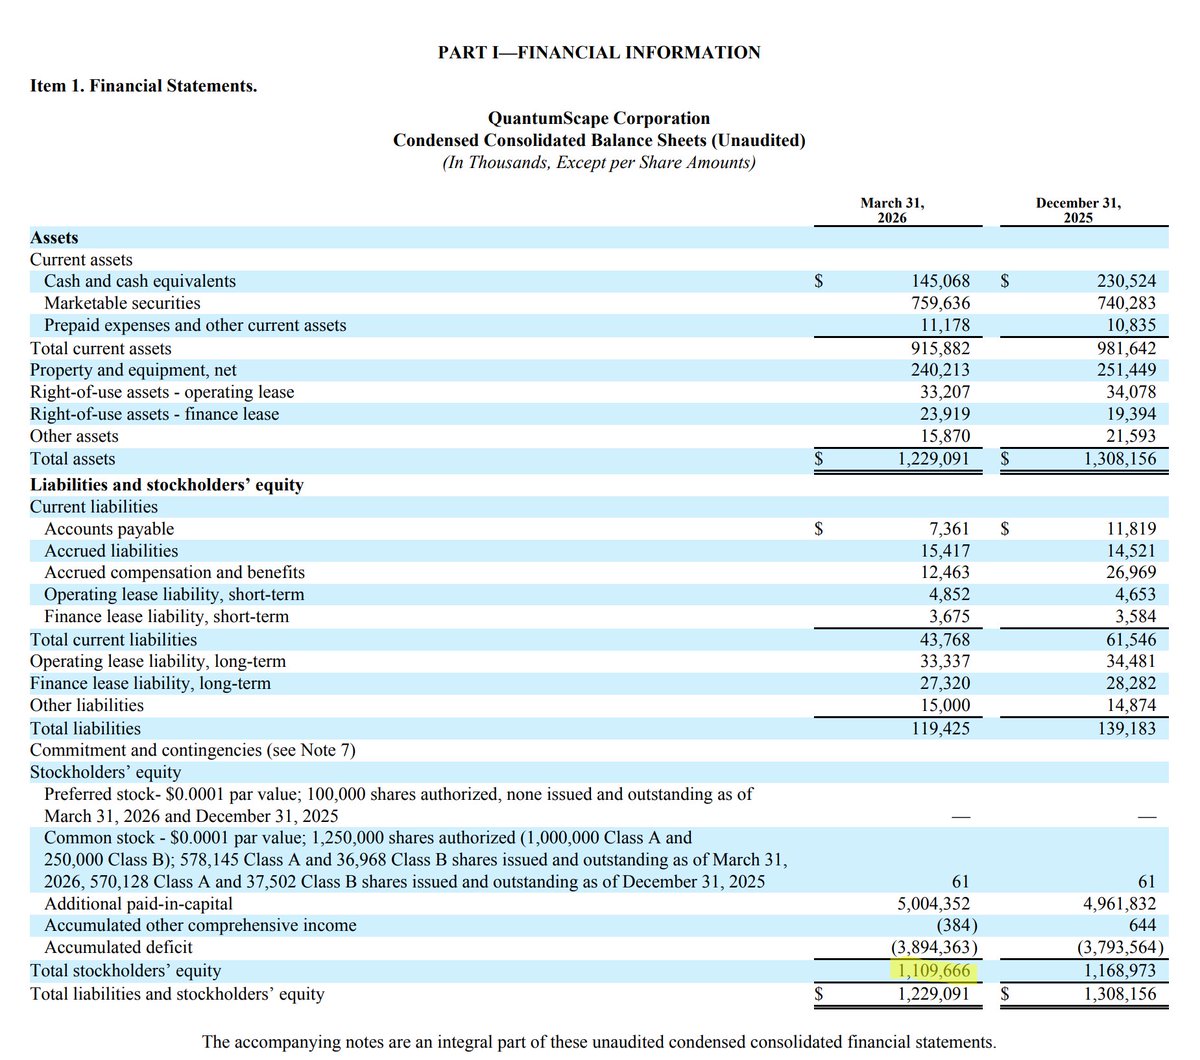This screenshot has width=1200, height=1060.
Task: Select 'Operating lease liability, short-term' label
Action: click(x=174, y=595)
